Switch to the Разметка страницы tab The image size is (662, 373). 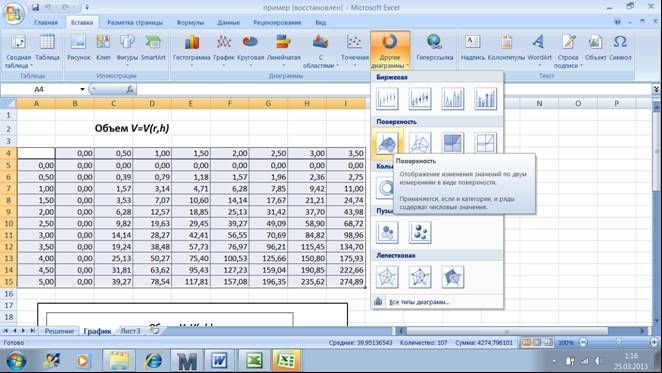135,22
